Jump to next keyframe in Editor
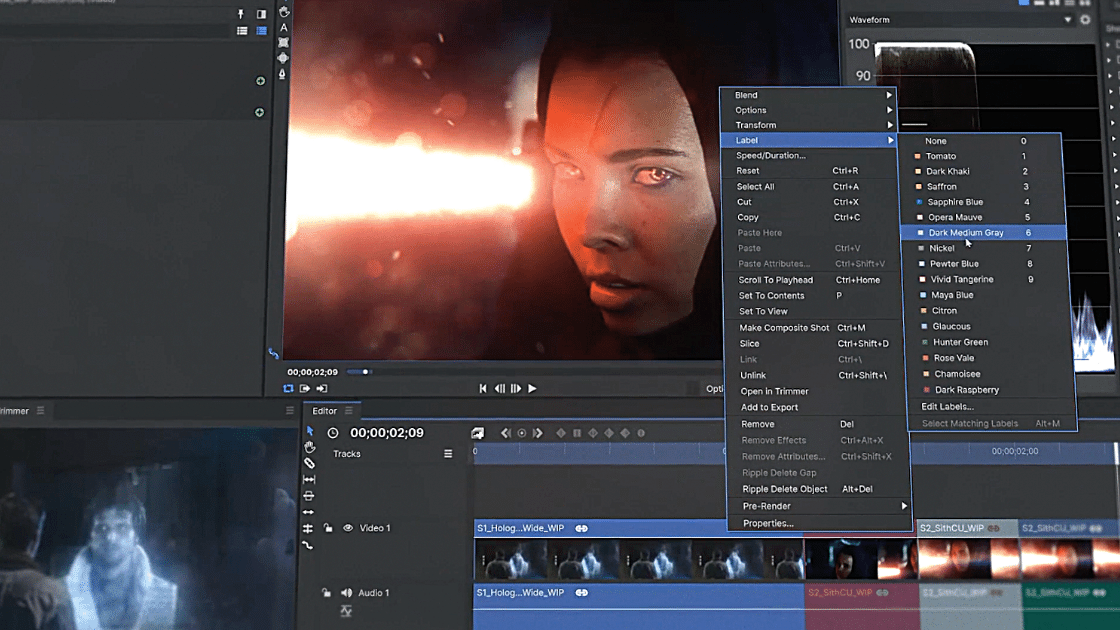The width and height of the screenshot is (1120, 630). tap(538, 433)
